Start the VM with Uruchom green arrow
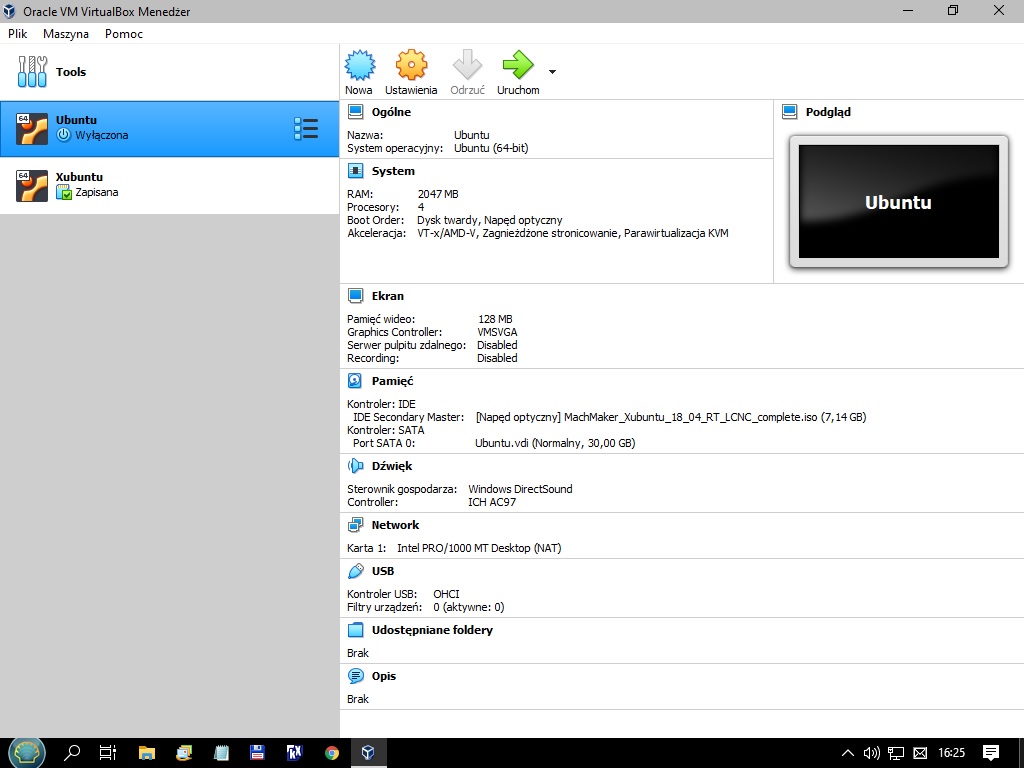 click(519, 65)
